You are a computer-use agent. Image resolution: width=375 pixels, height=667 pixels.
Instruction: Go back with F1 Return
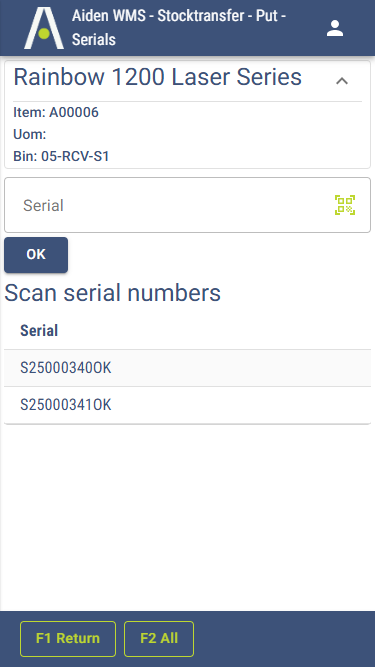pyautogui.click(x=68, y=638)
